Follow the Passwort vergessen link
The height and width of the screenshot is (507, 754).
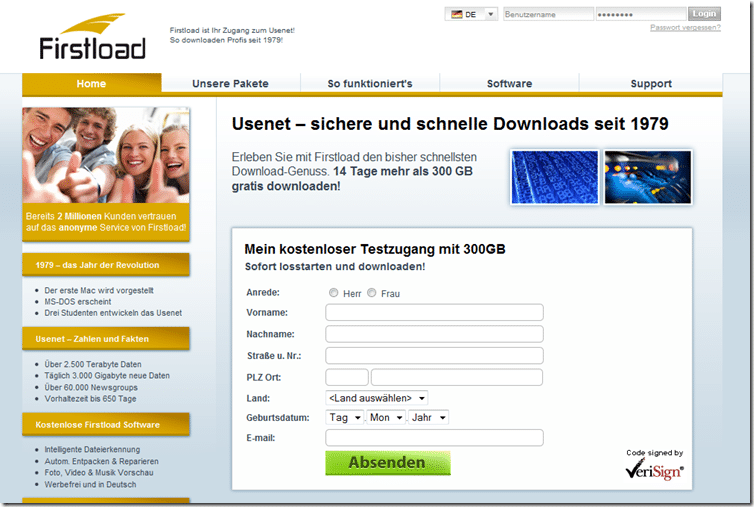[685, 27]
